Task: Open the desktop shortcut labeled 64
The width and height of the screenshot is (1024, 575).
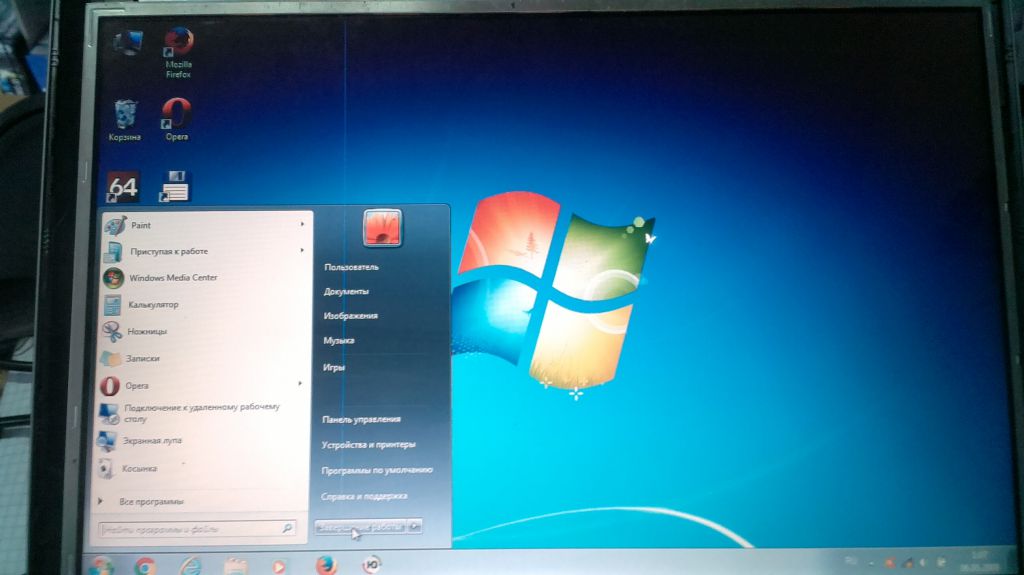Action: (123, 187)
